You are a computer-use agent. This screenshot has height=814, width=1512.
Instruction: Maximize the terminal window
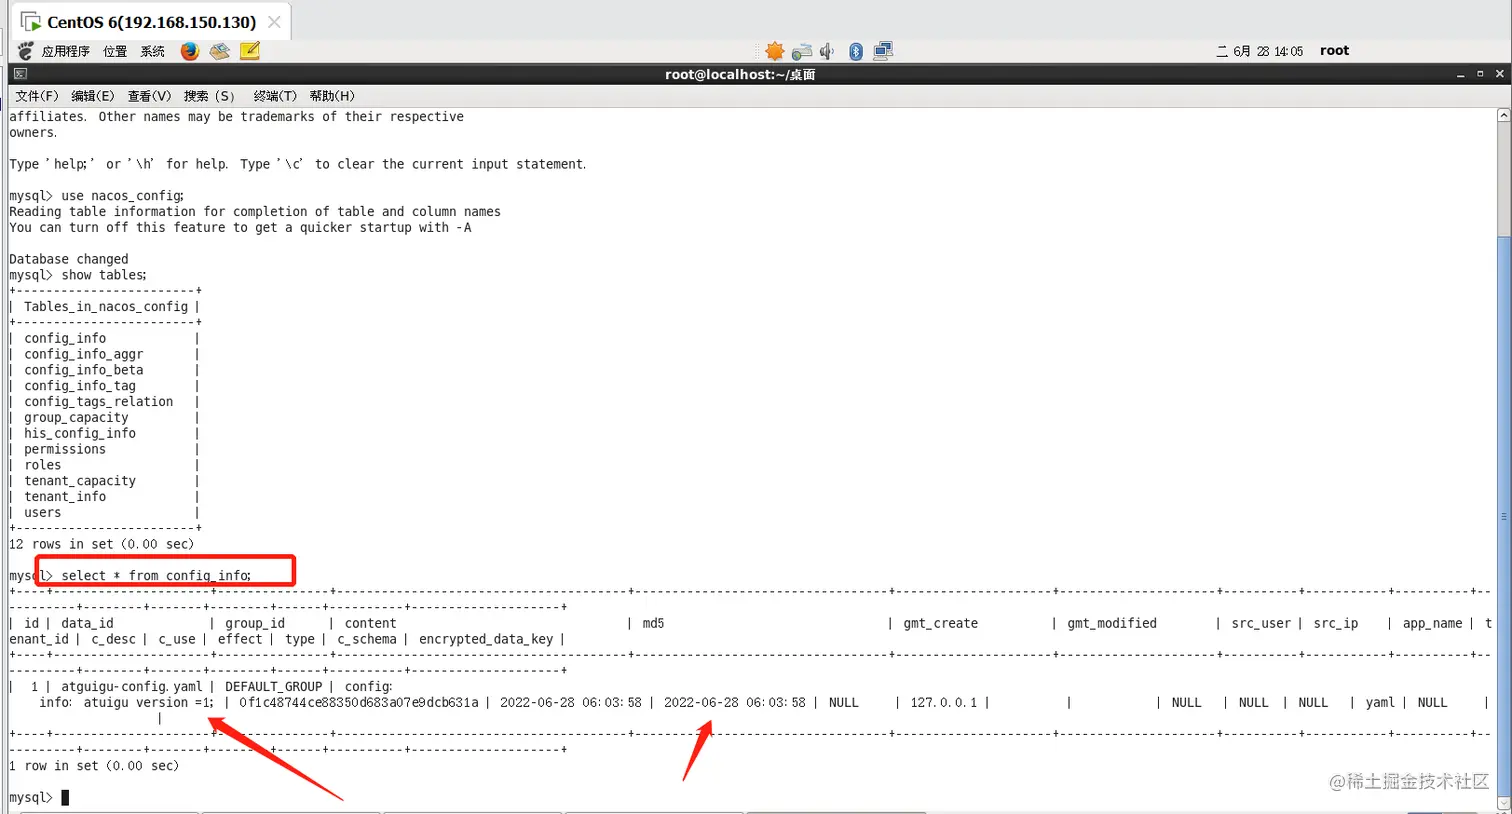[1480, 74]
